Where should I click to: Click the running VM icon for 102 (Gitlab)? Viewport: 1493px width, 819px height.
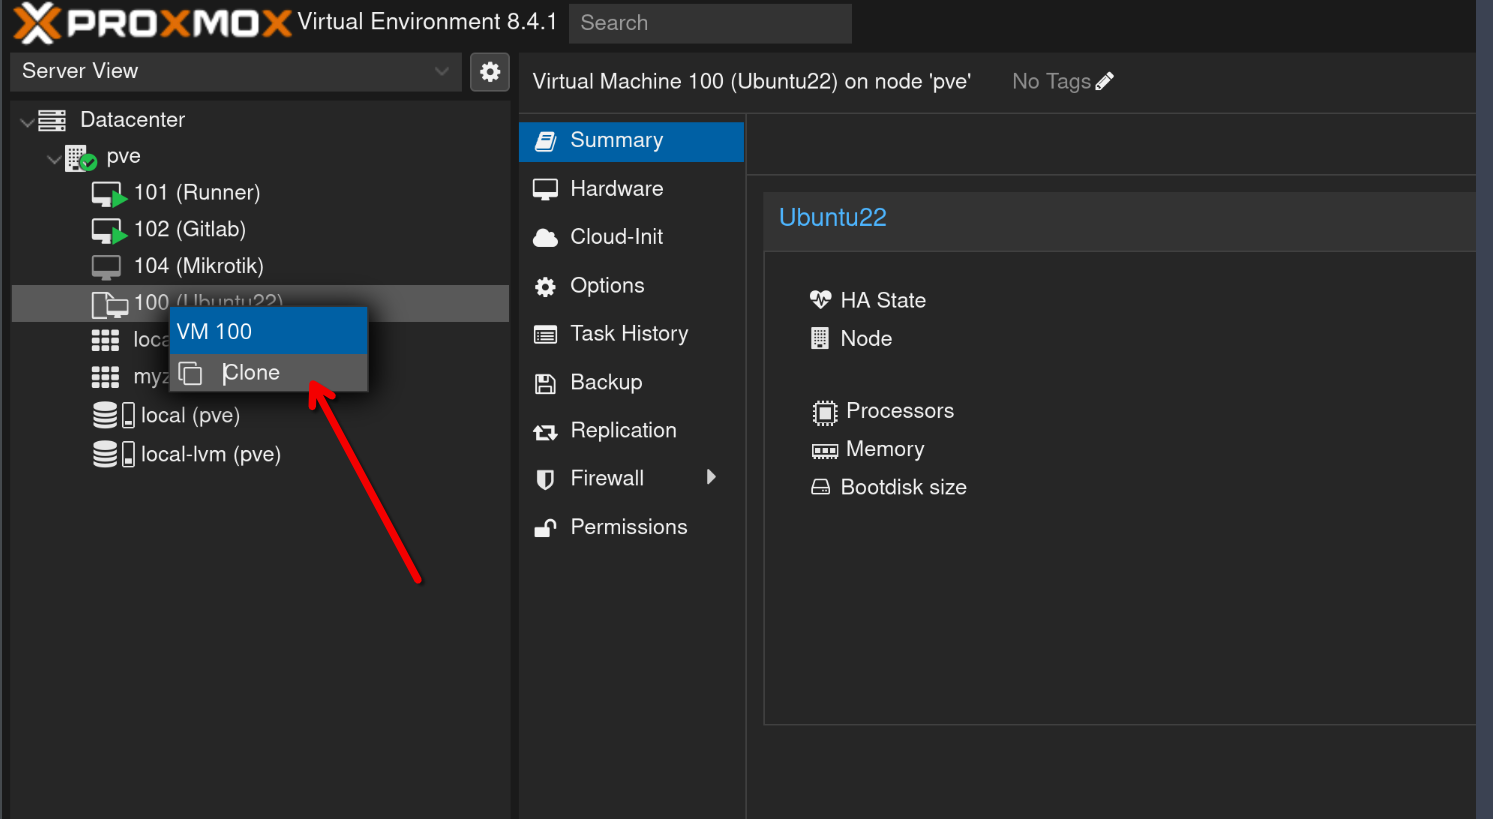[109, 230]
